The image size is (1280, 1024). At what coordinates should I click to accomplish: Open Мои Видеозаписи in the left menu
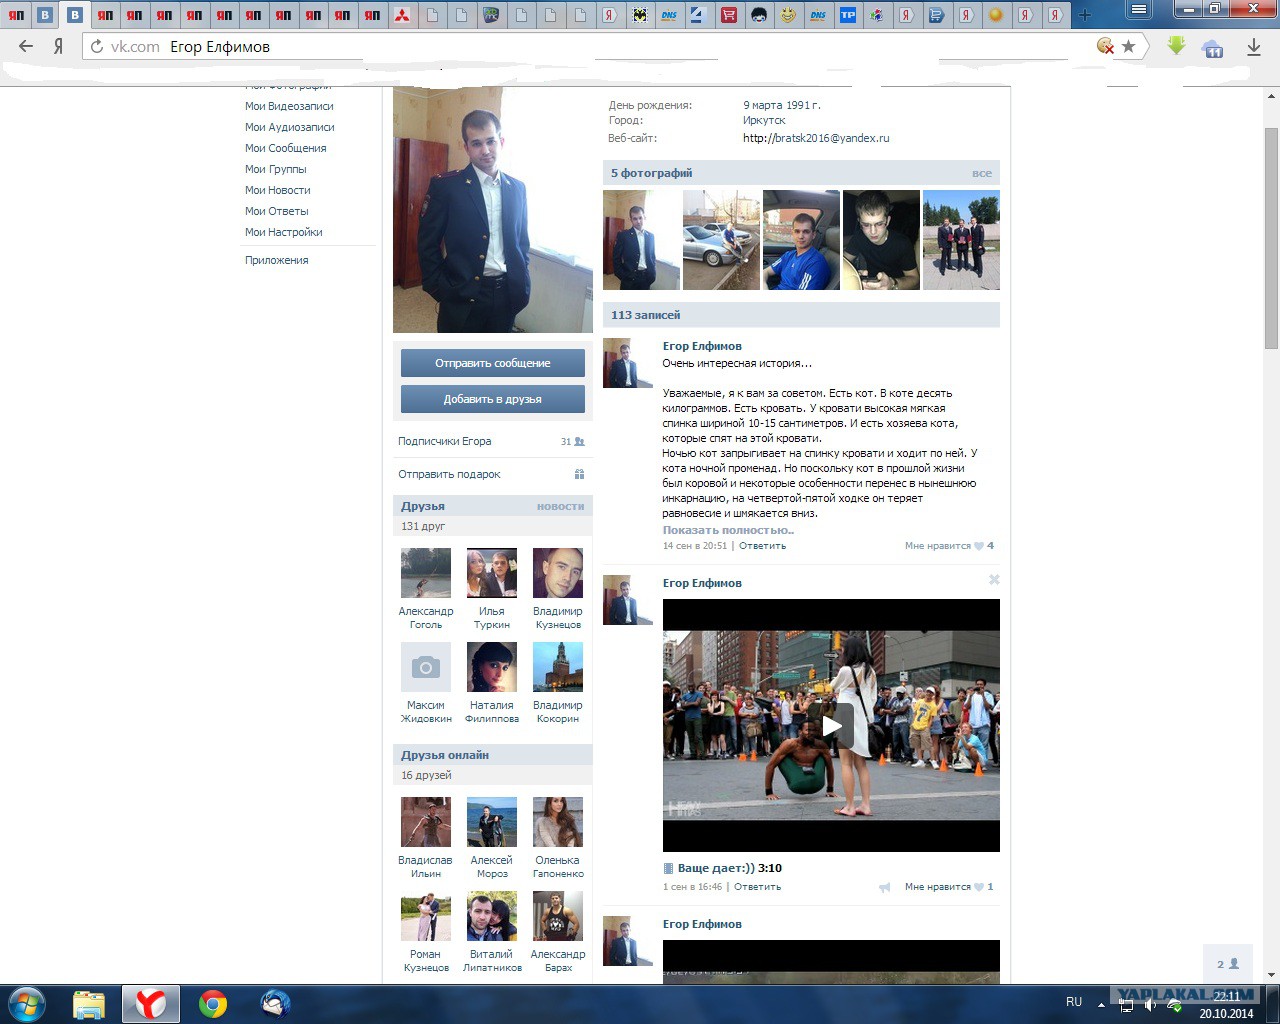(289, 106)
